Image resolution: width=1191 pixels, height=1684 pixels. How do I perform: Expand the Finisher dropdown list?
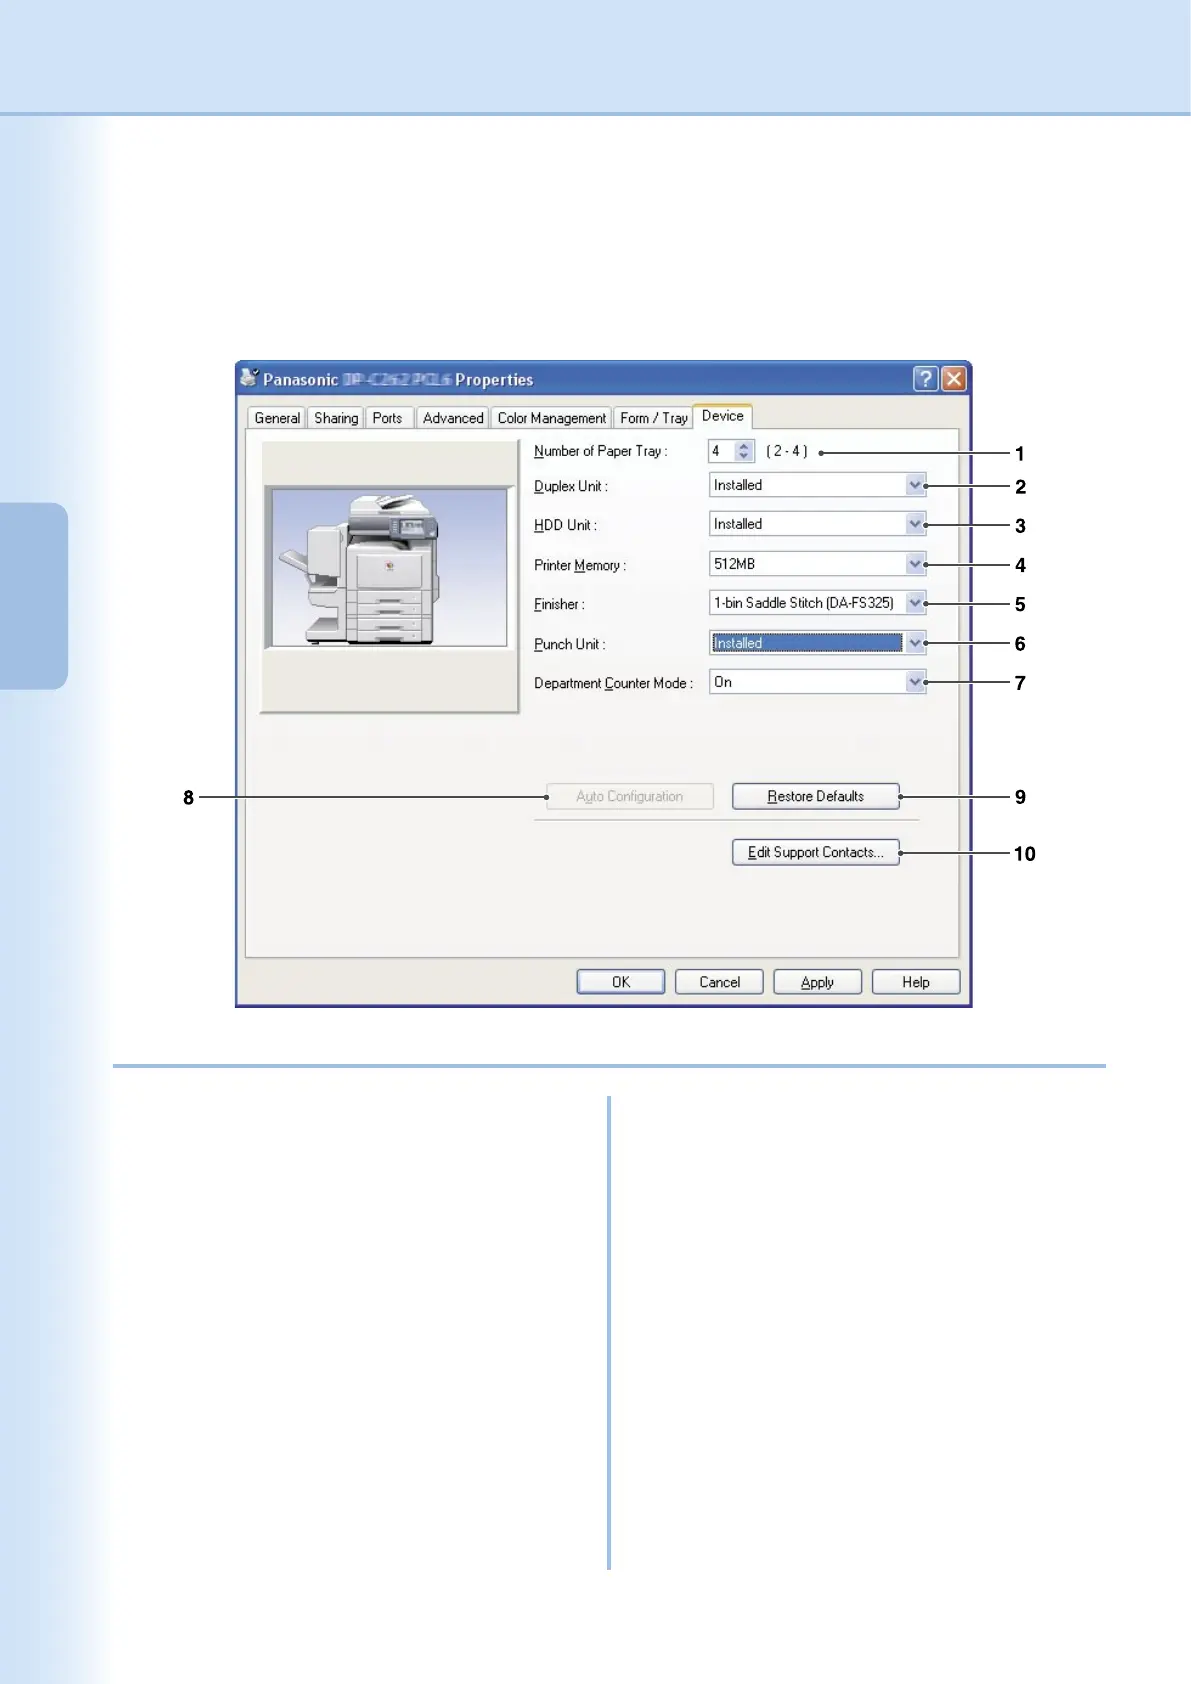(915, 603)
